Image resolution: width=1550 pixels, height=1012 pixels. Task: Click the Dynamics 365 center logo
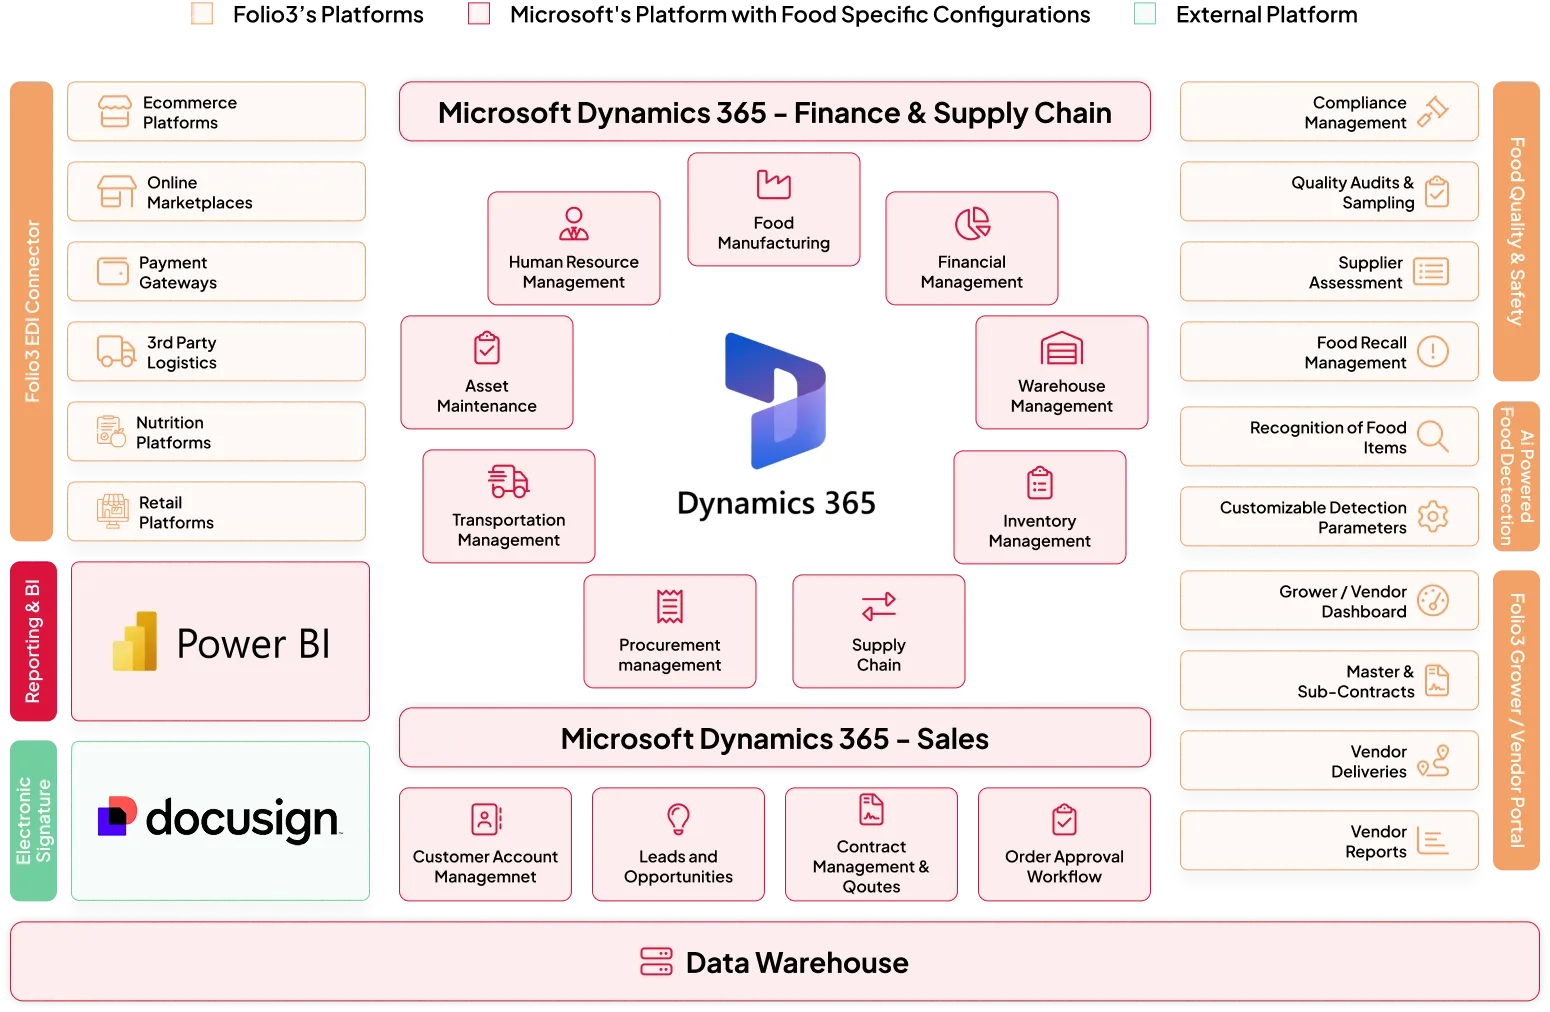(x=776, y=400)
